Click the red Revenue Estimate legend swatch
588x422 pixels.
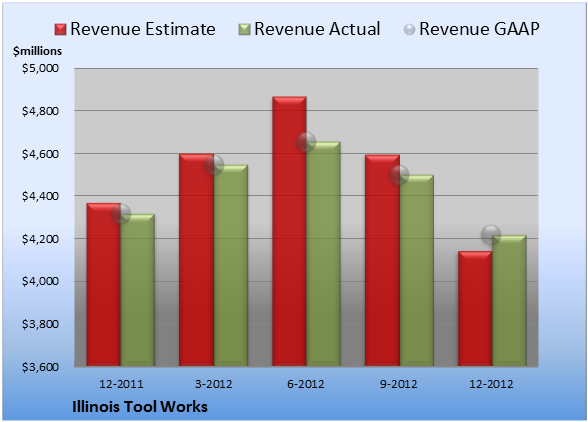click(60, 30)
